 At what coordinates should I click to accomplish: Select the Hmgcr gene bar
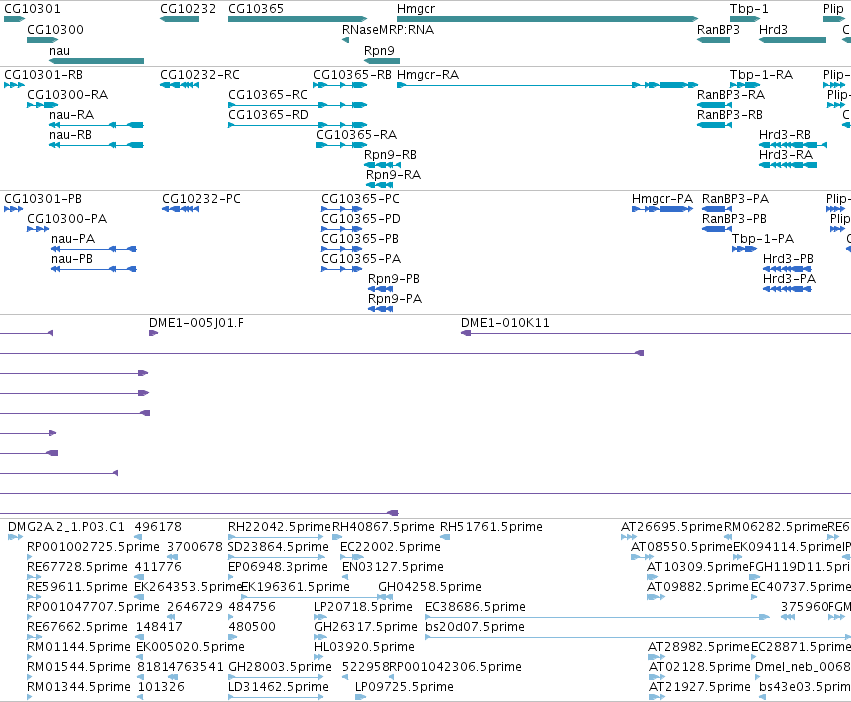click(547, 19)
